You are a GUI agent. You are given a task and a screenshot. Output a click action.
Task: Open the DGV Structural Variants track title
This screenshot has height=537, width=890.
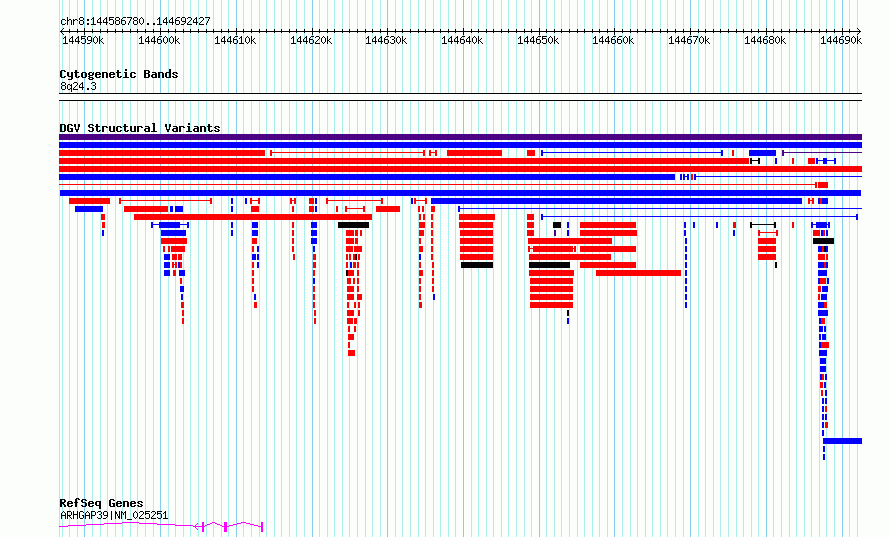140,128
